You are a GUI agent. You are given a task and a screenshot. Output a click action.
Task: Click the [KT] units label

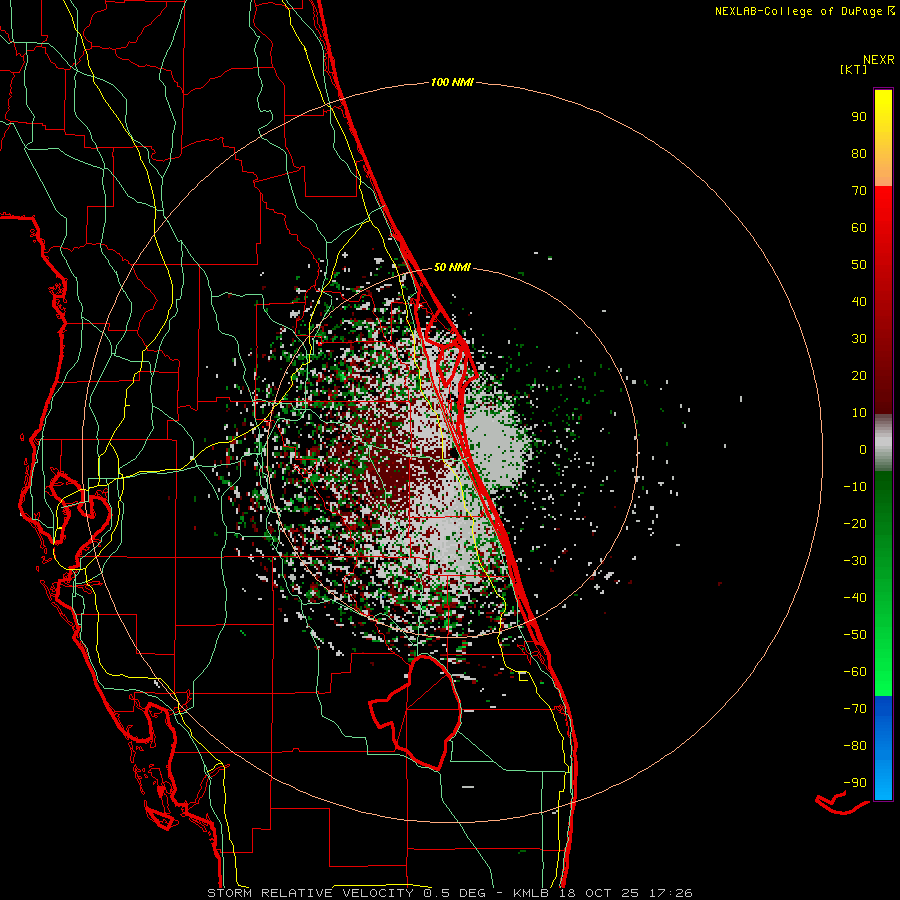click(853, 69)
